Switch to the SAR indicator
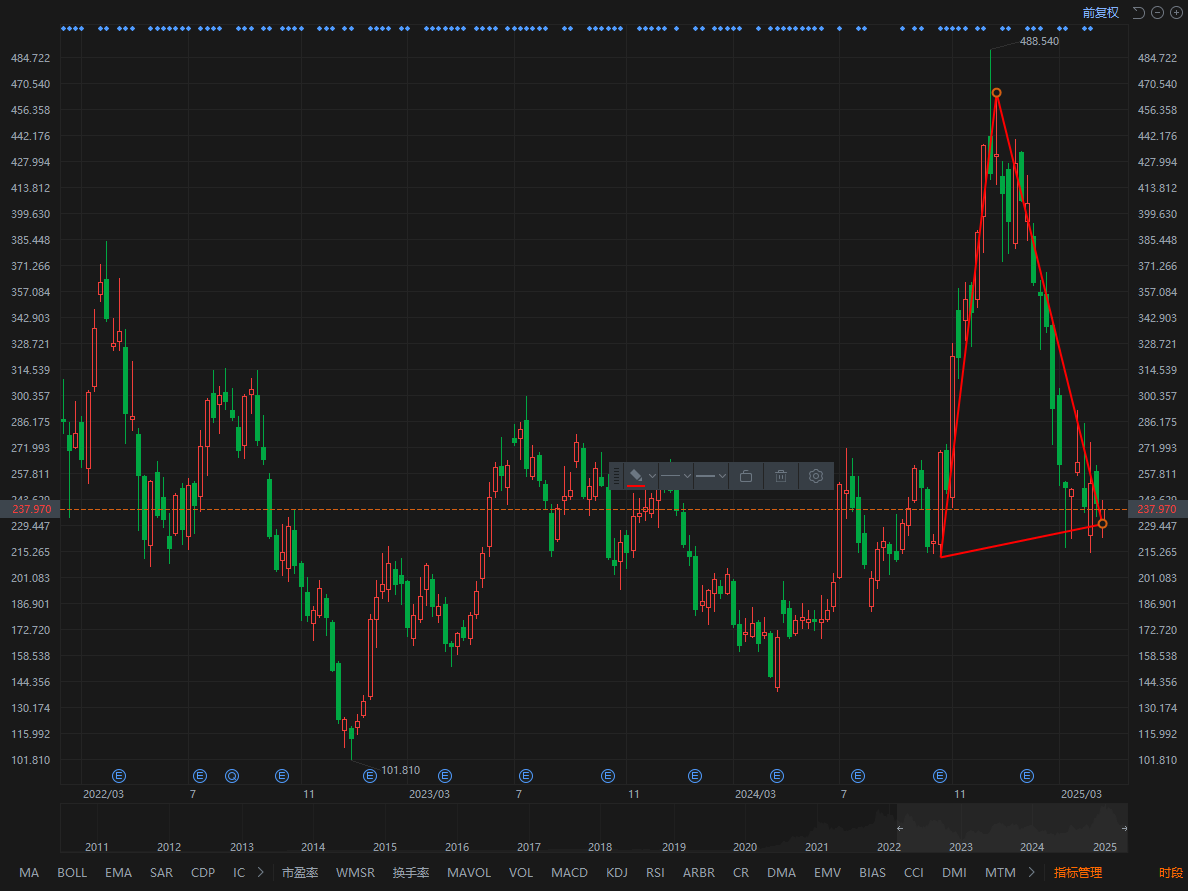This screenshot has height=891, width=1188. click(161, 873)
